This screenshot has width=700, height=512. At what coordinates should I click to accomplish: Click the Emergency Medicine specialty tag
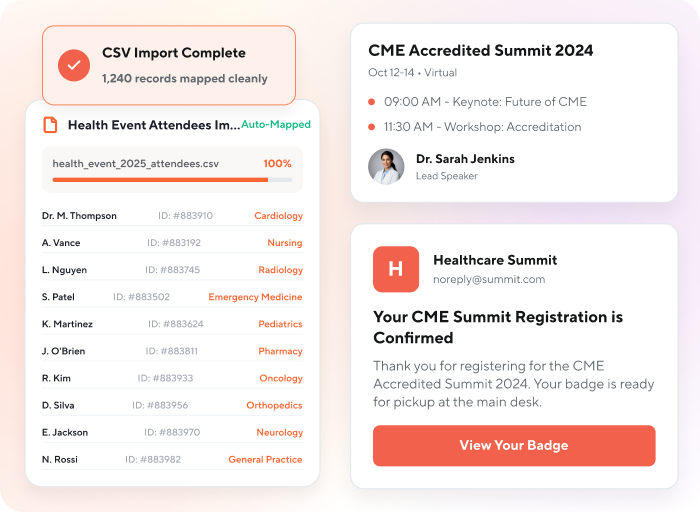click(x=255, y=297)
